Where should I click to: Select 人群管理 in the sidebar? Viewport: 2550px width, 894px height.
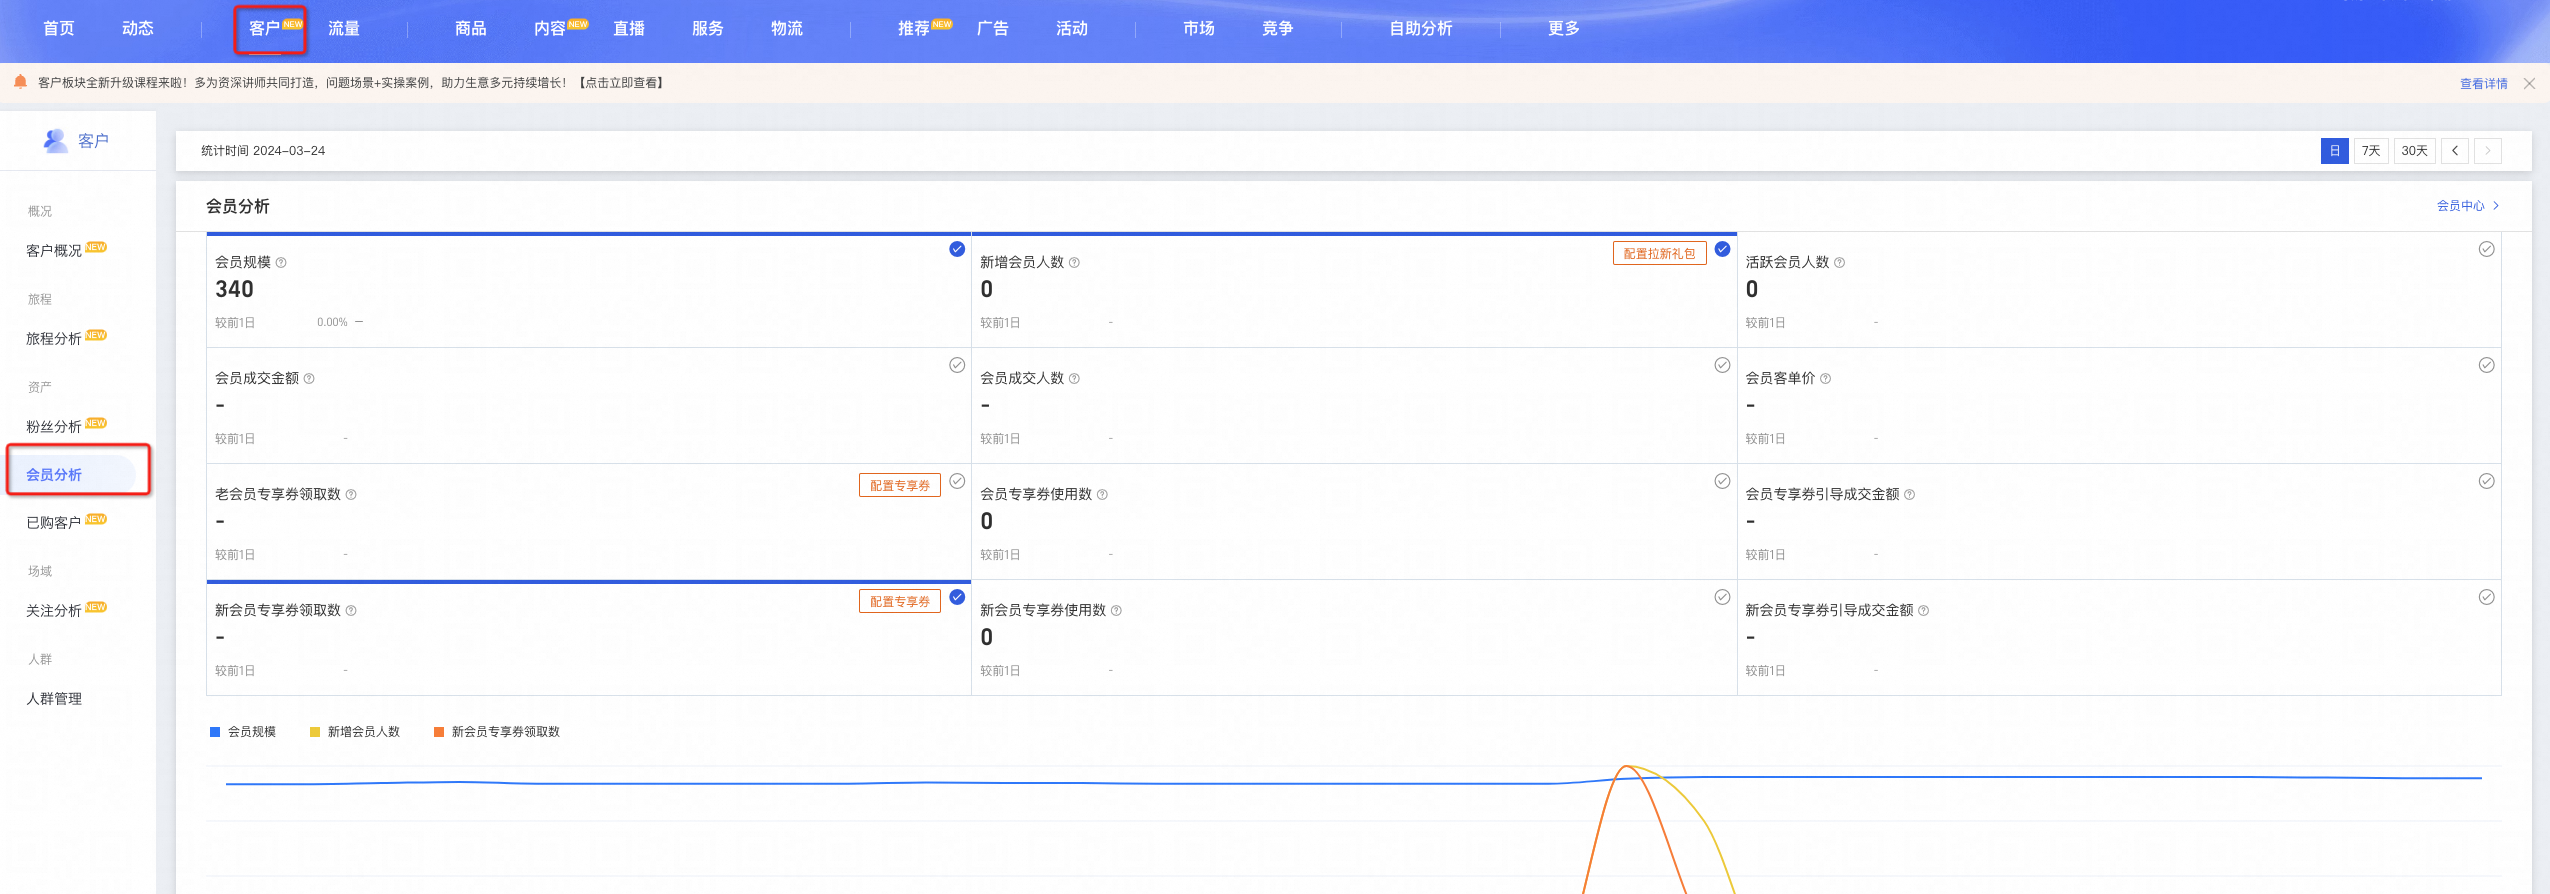point(54,699)
